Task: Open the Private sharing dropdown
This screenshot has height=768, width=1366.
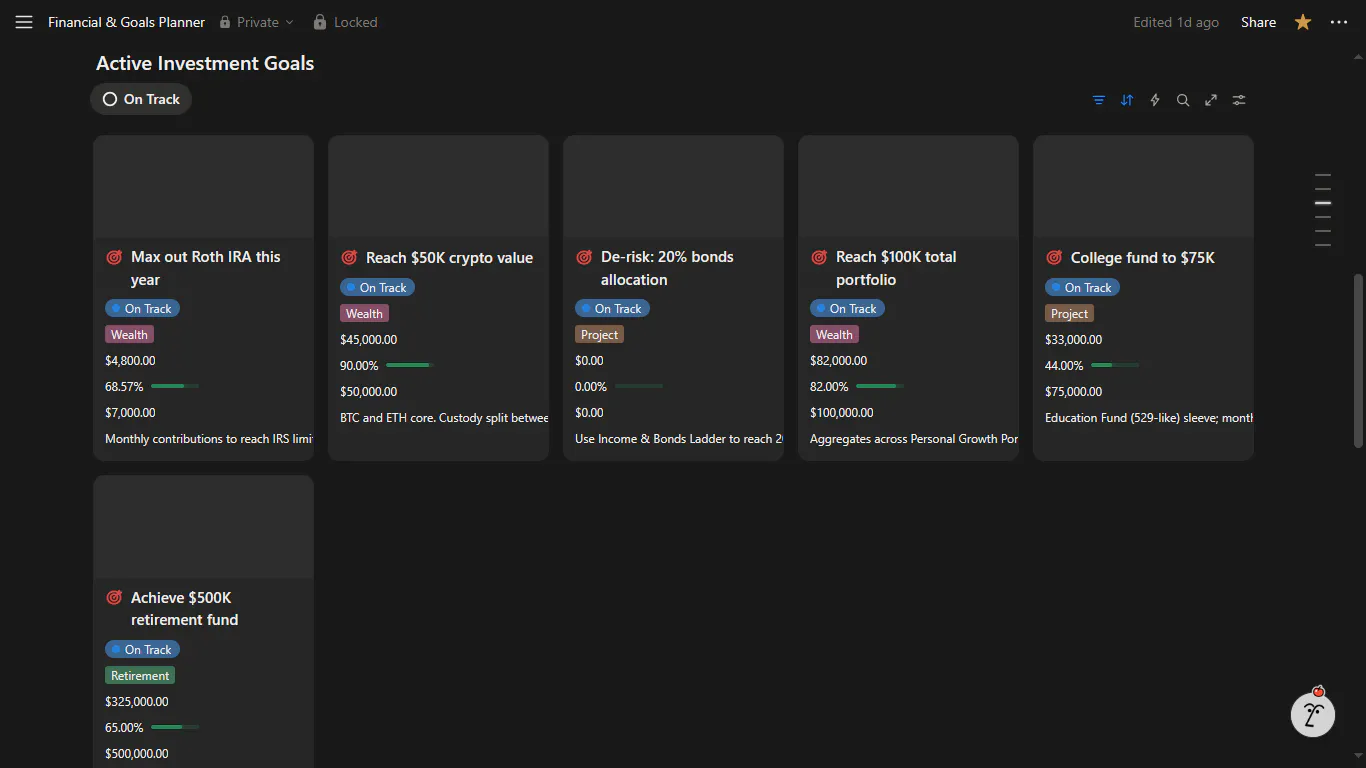Action: [x=256, y=22]
